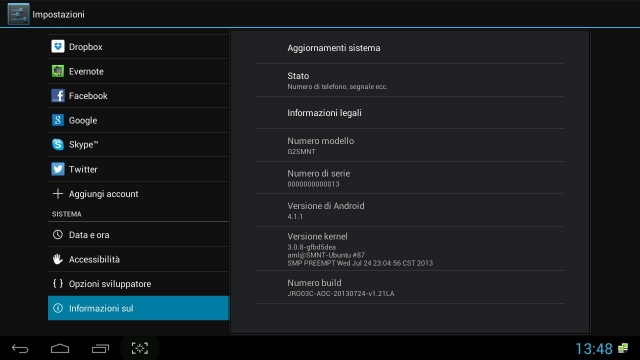
Task: Click the SISTEMA section header
Action: pos(67,214)
